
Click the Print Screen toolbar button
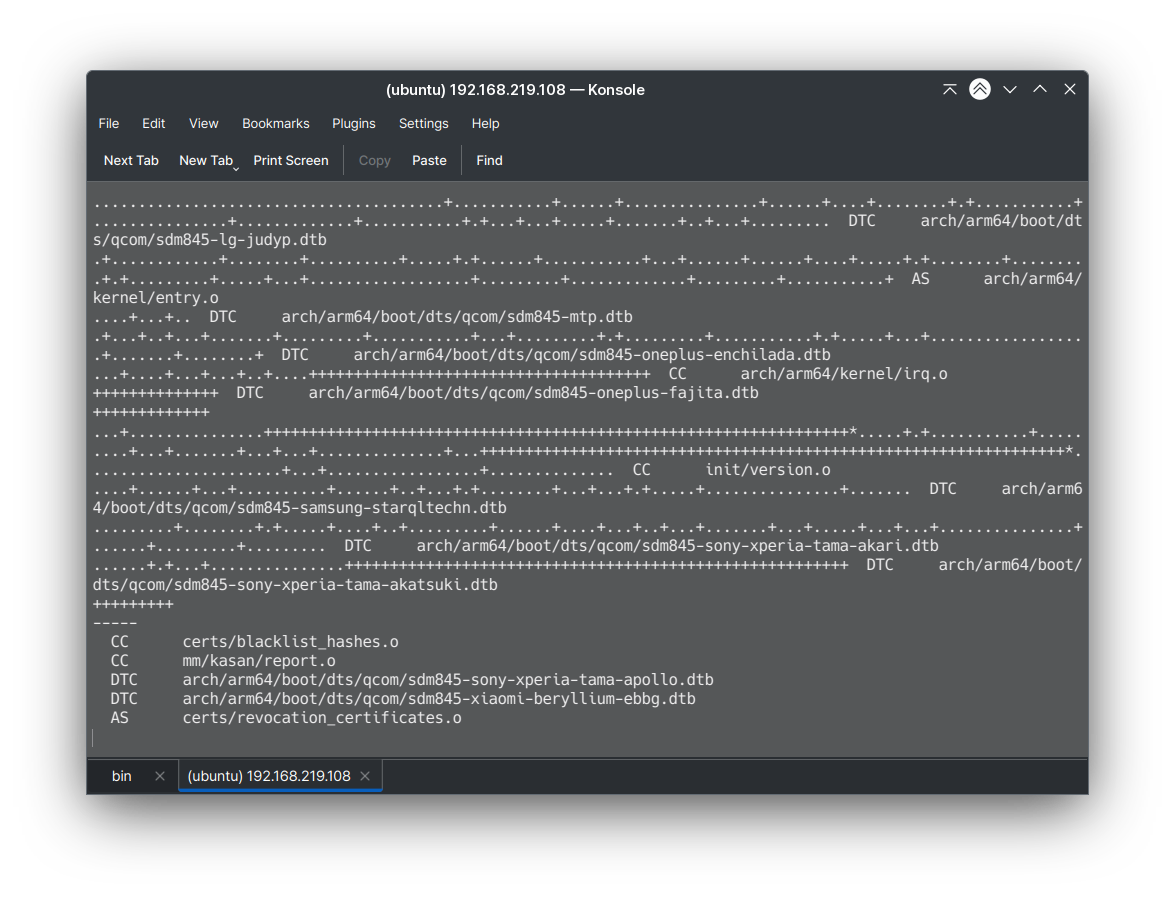pyautogui.click(x=291, y=160)
